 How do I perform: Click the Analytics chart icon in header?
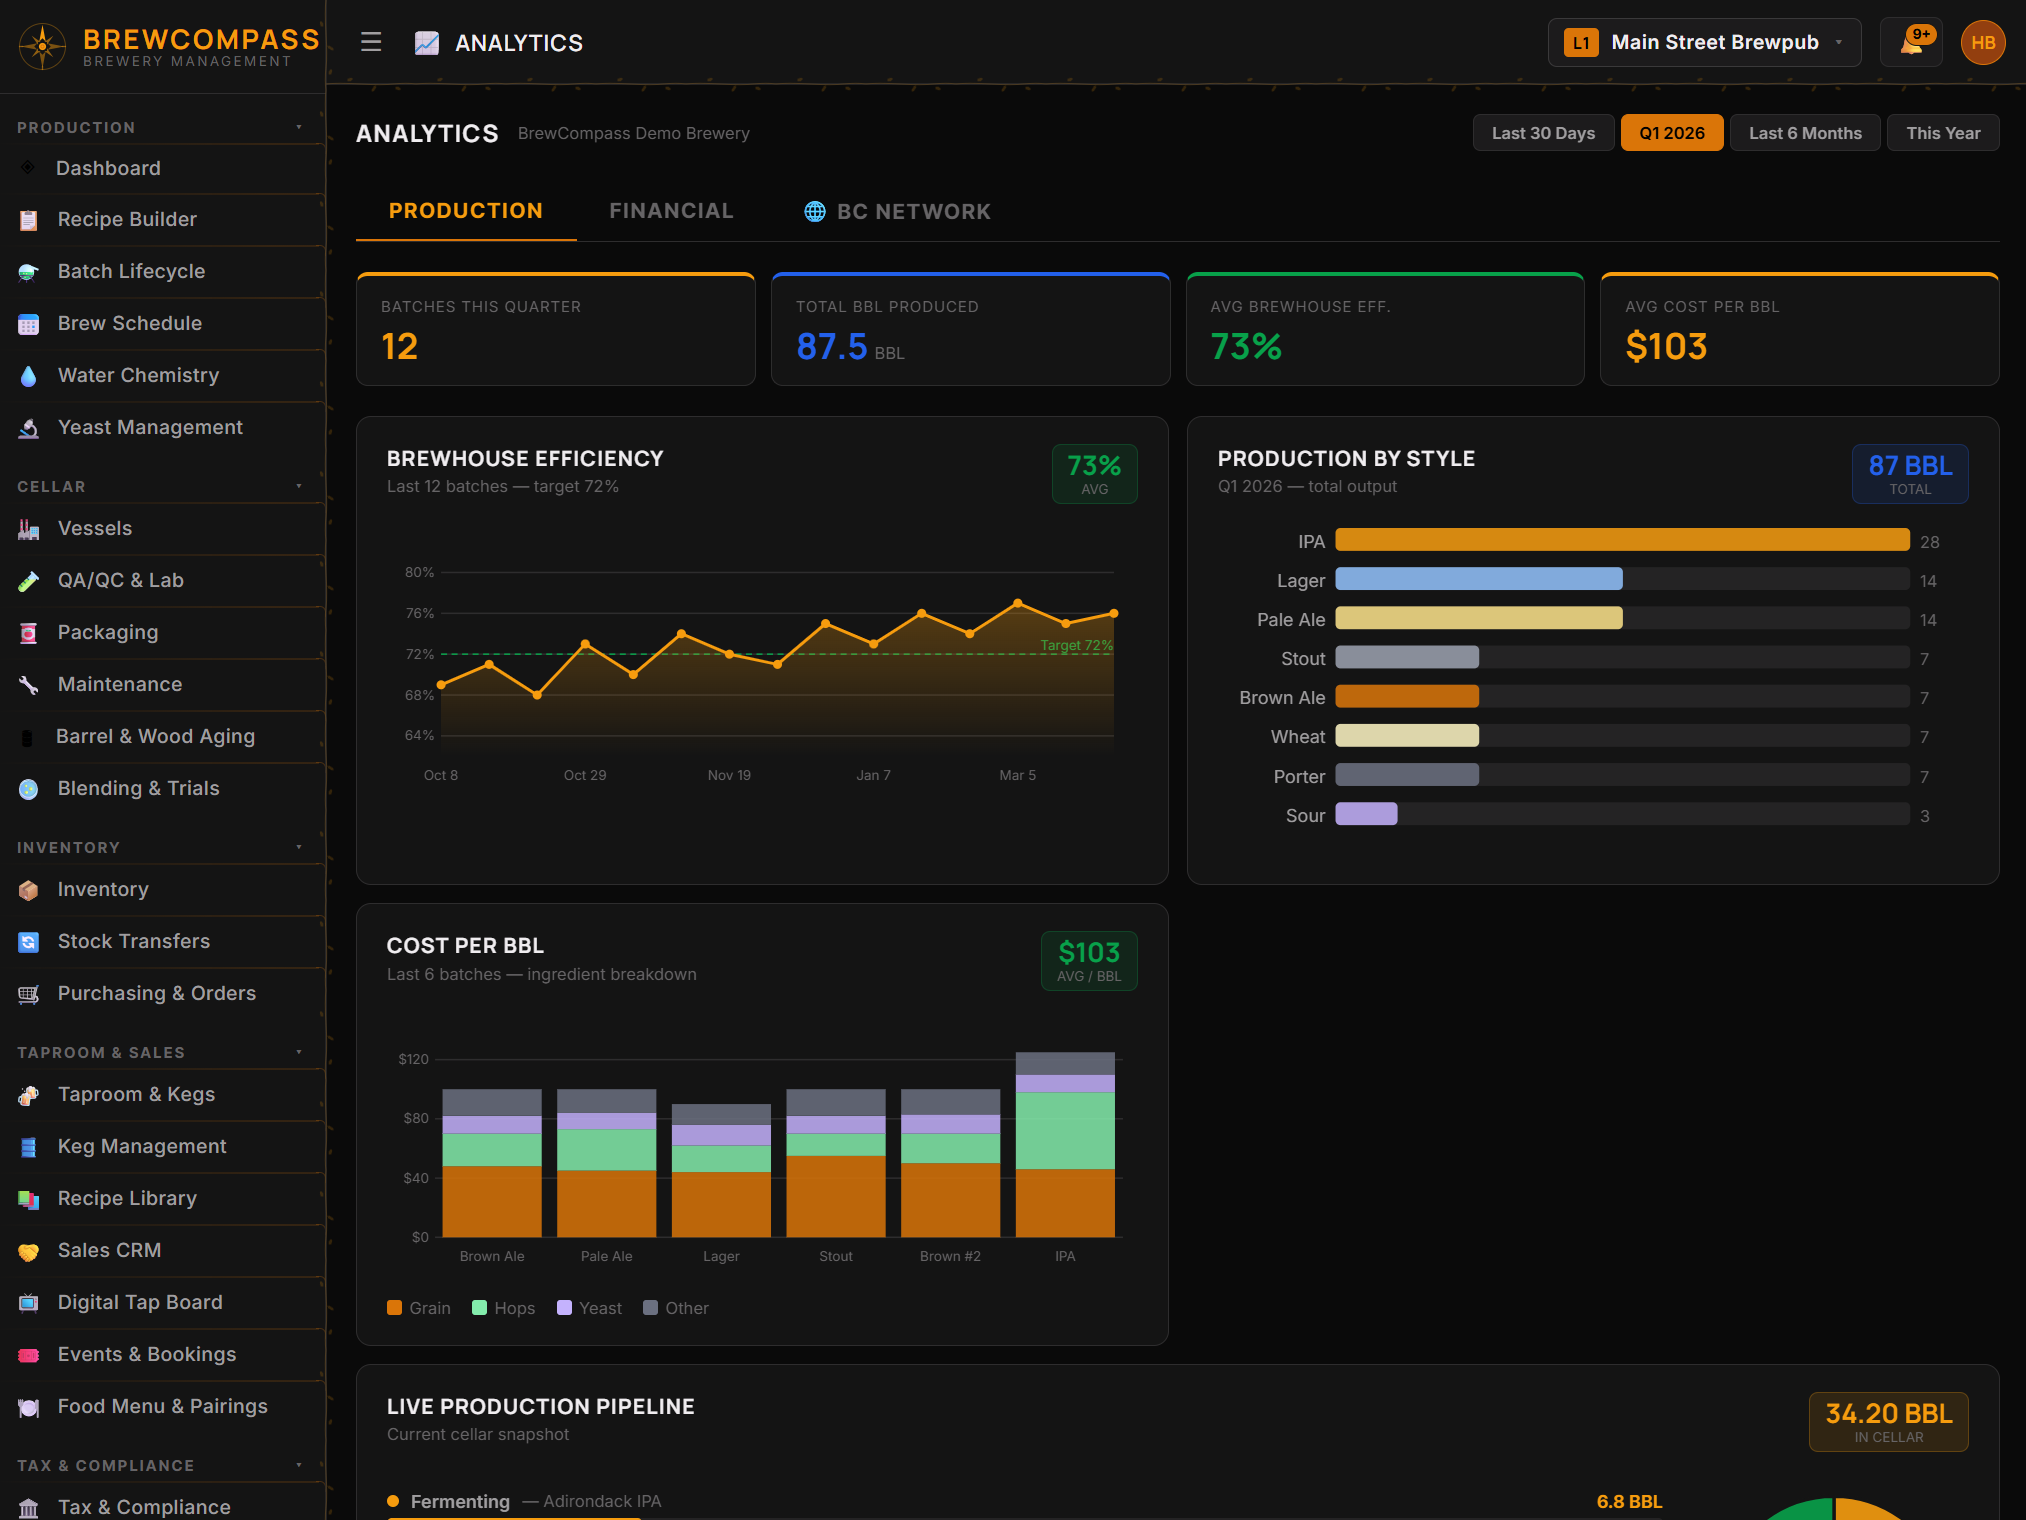[x=427, y=43]
